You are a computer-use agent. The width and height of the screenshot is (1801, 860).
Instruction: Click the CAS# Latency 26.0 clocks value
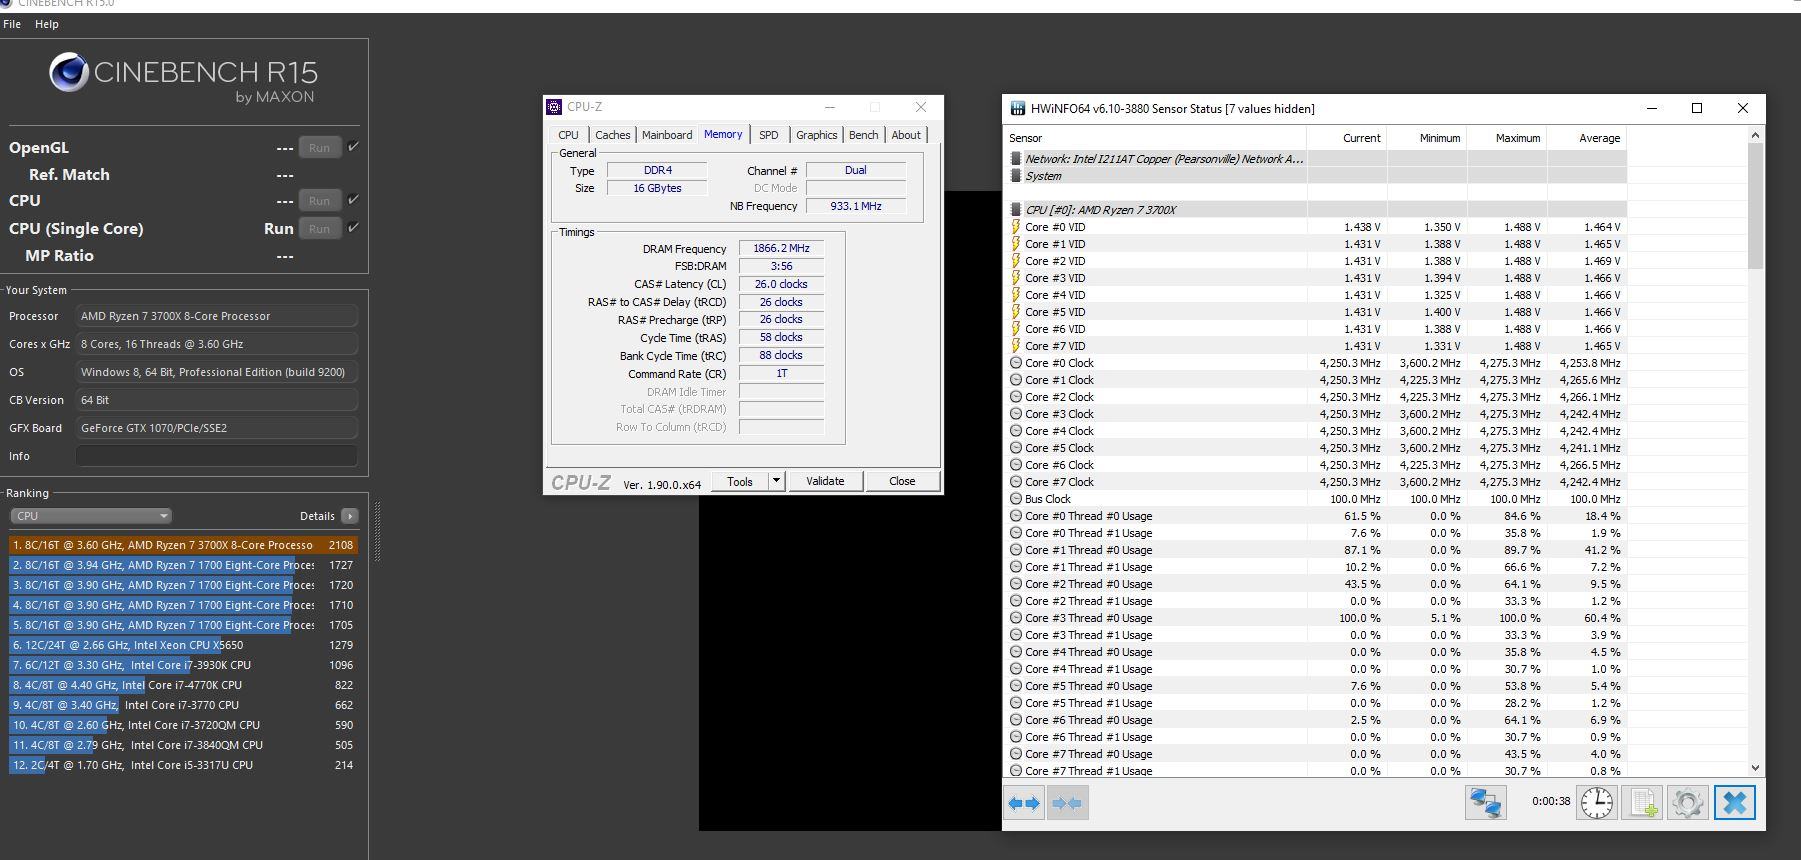pyautogui.click(x=781, y=284)
